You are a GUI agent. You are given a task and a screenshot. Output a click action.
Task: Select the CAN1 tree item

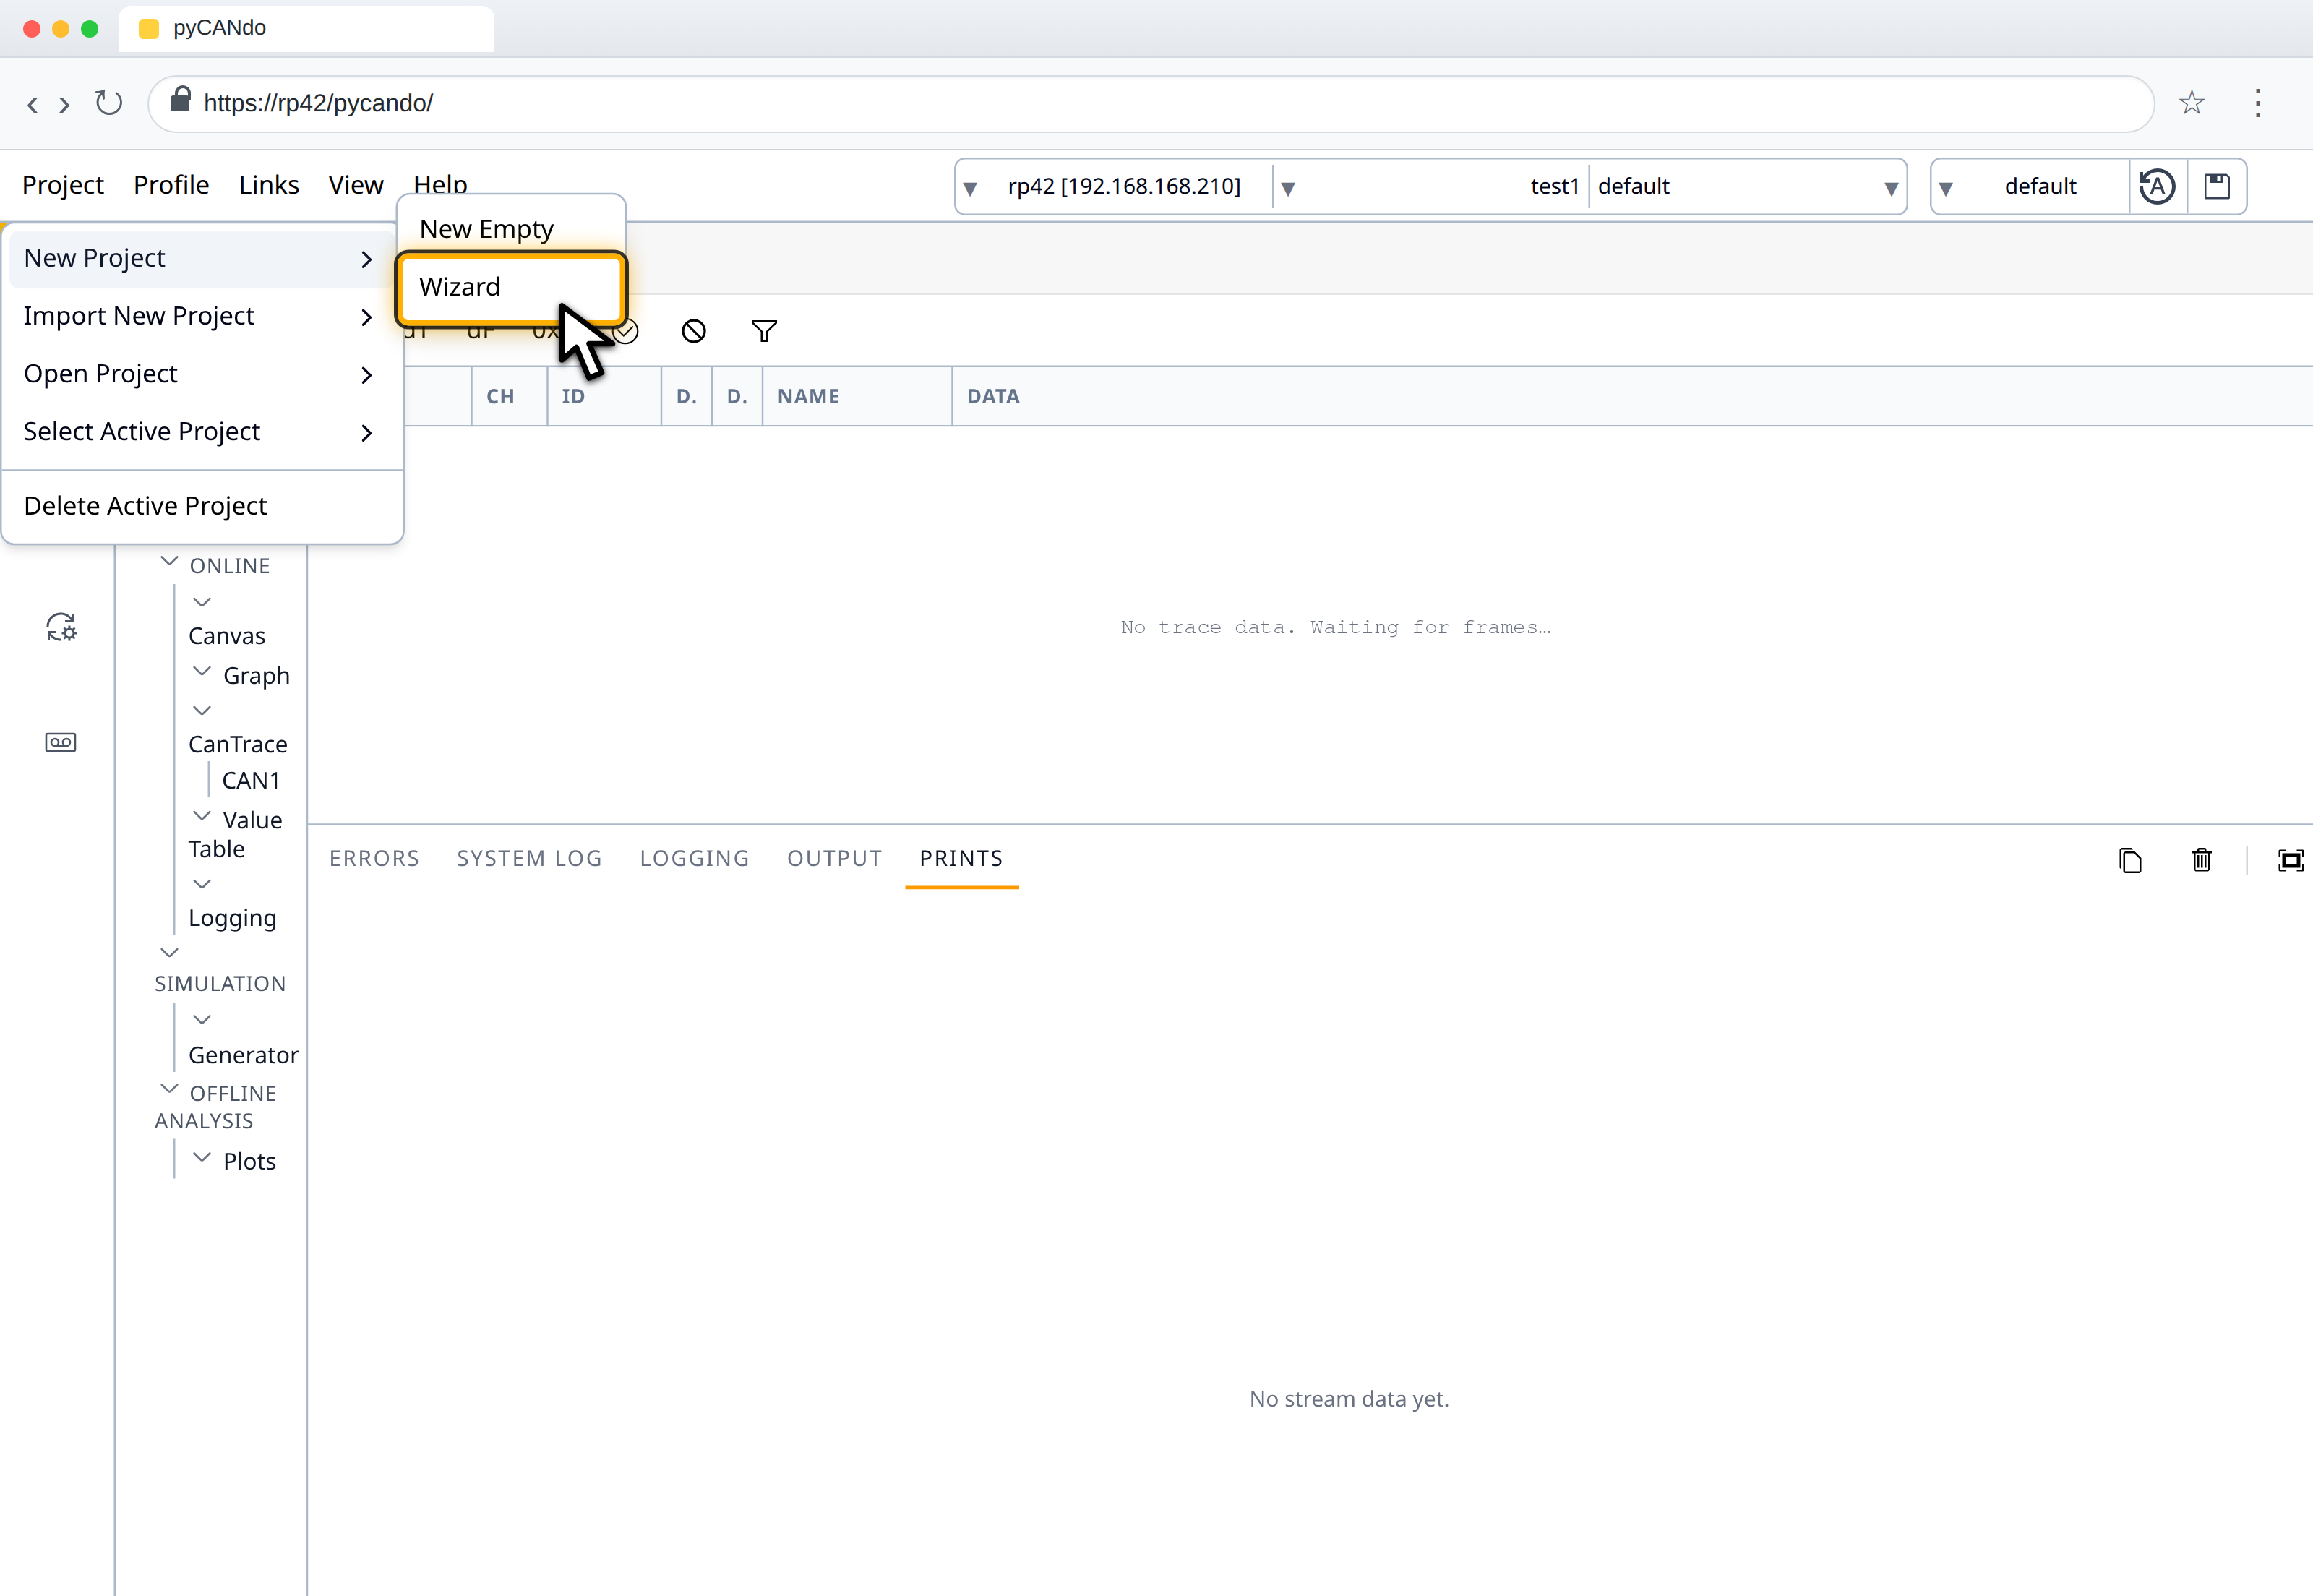coord(251,780)
